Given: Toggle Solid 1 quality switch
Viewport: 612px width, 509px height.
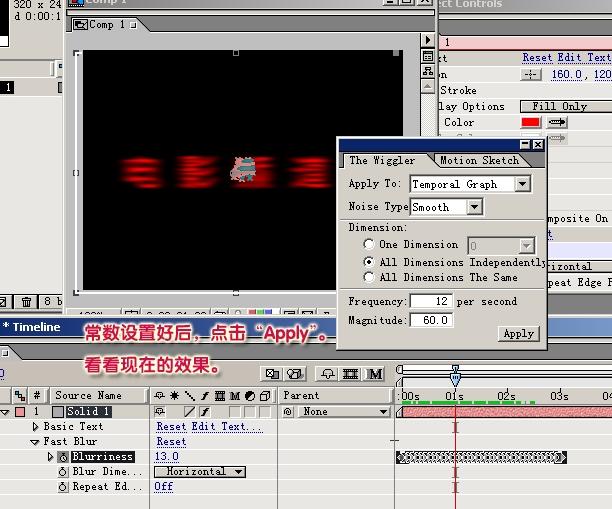Looking at the screenshot, I should (189, 411).
